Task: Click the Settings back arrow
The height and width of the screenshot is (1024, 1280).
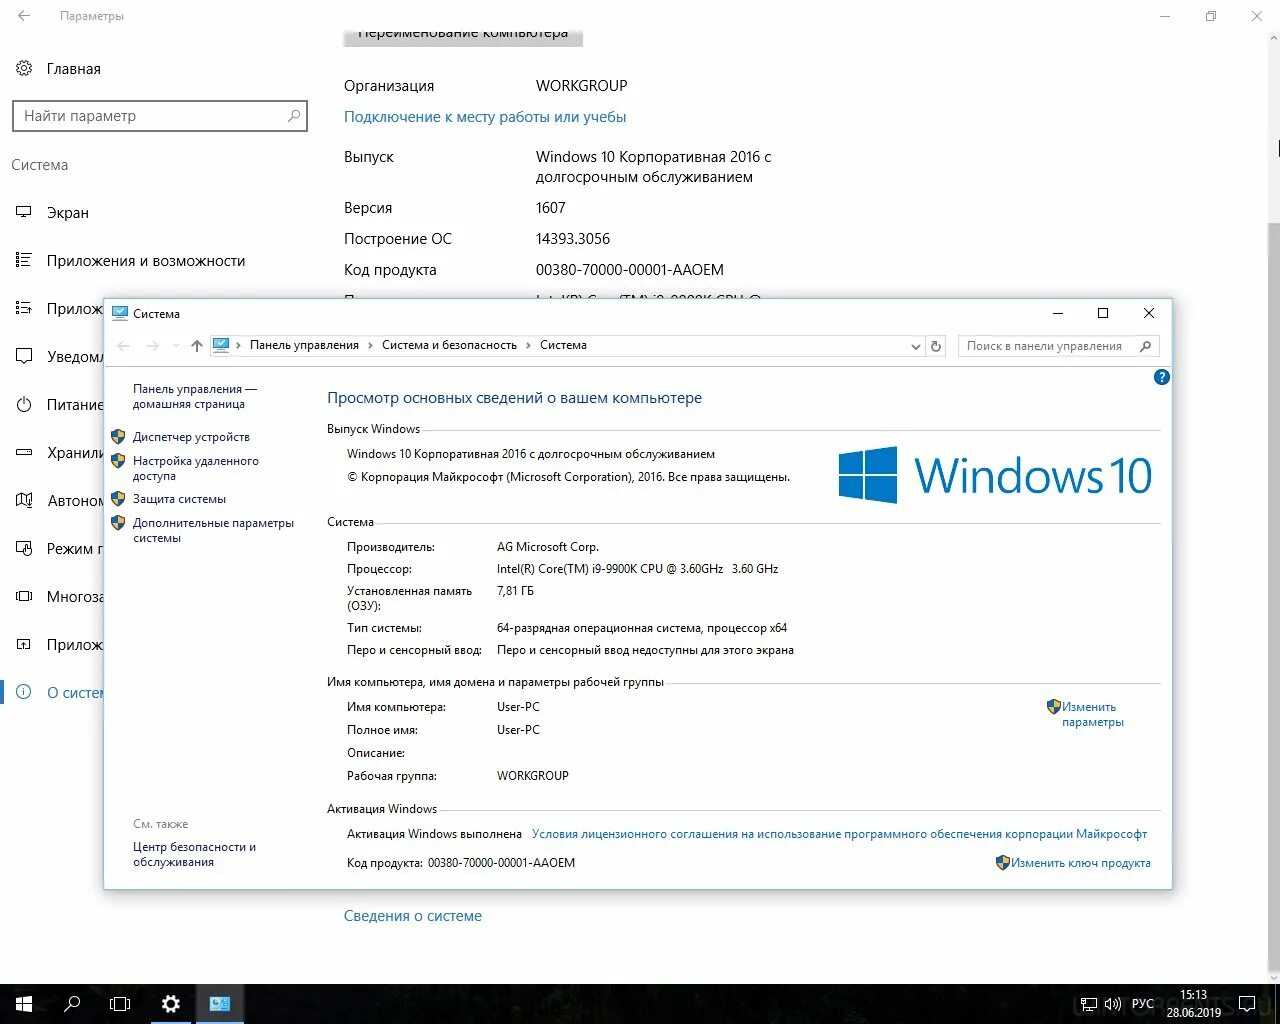Action: (x=24, y=16)
